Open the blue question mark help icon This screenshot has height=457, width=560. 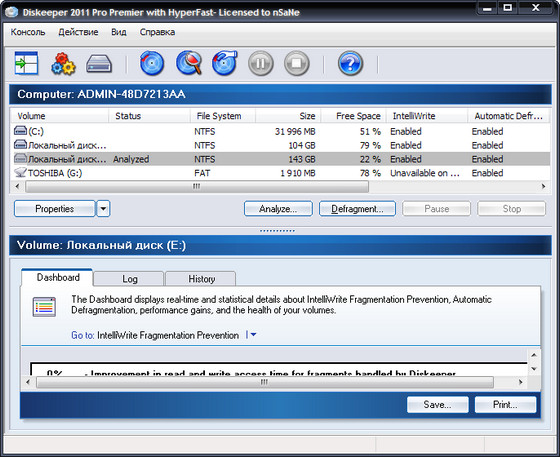(350, 64)
